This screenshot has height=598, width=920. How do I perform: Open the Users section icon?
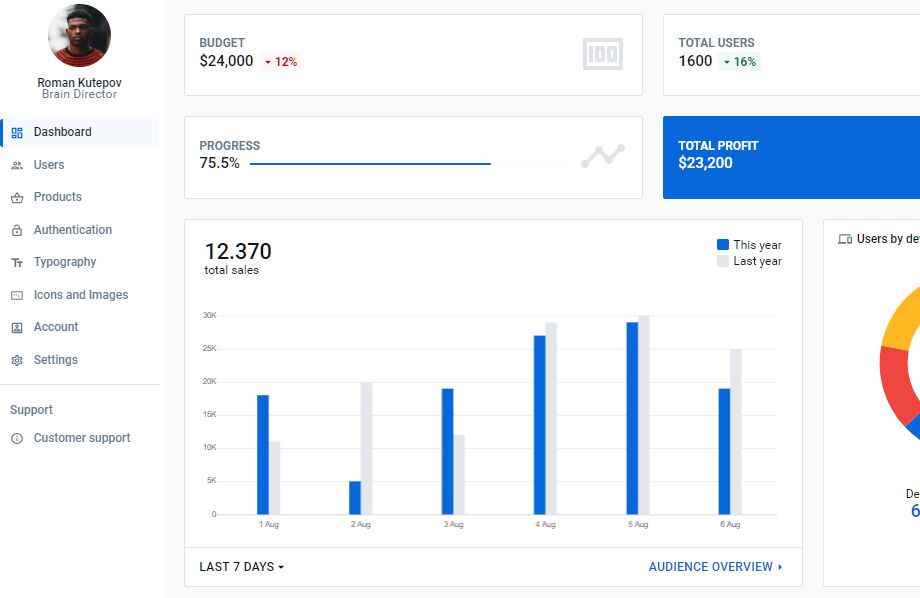pos(17,164)
